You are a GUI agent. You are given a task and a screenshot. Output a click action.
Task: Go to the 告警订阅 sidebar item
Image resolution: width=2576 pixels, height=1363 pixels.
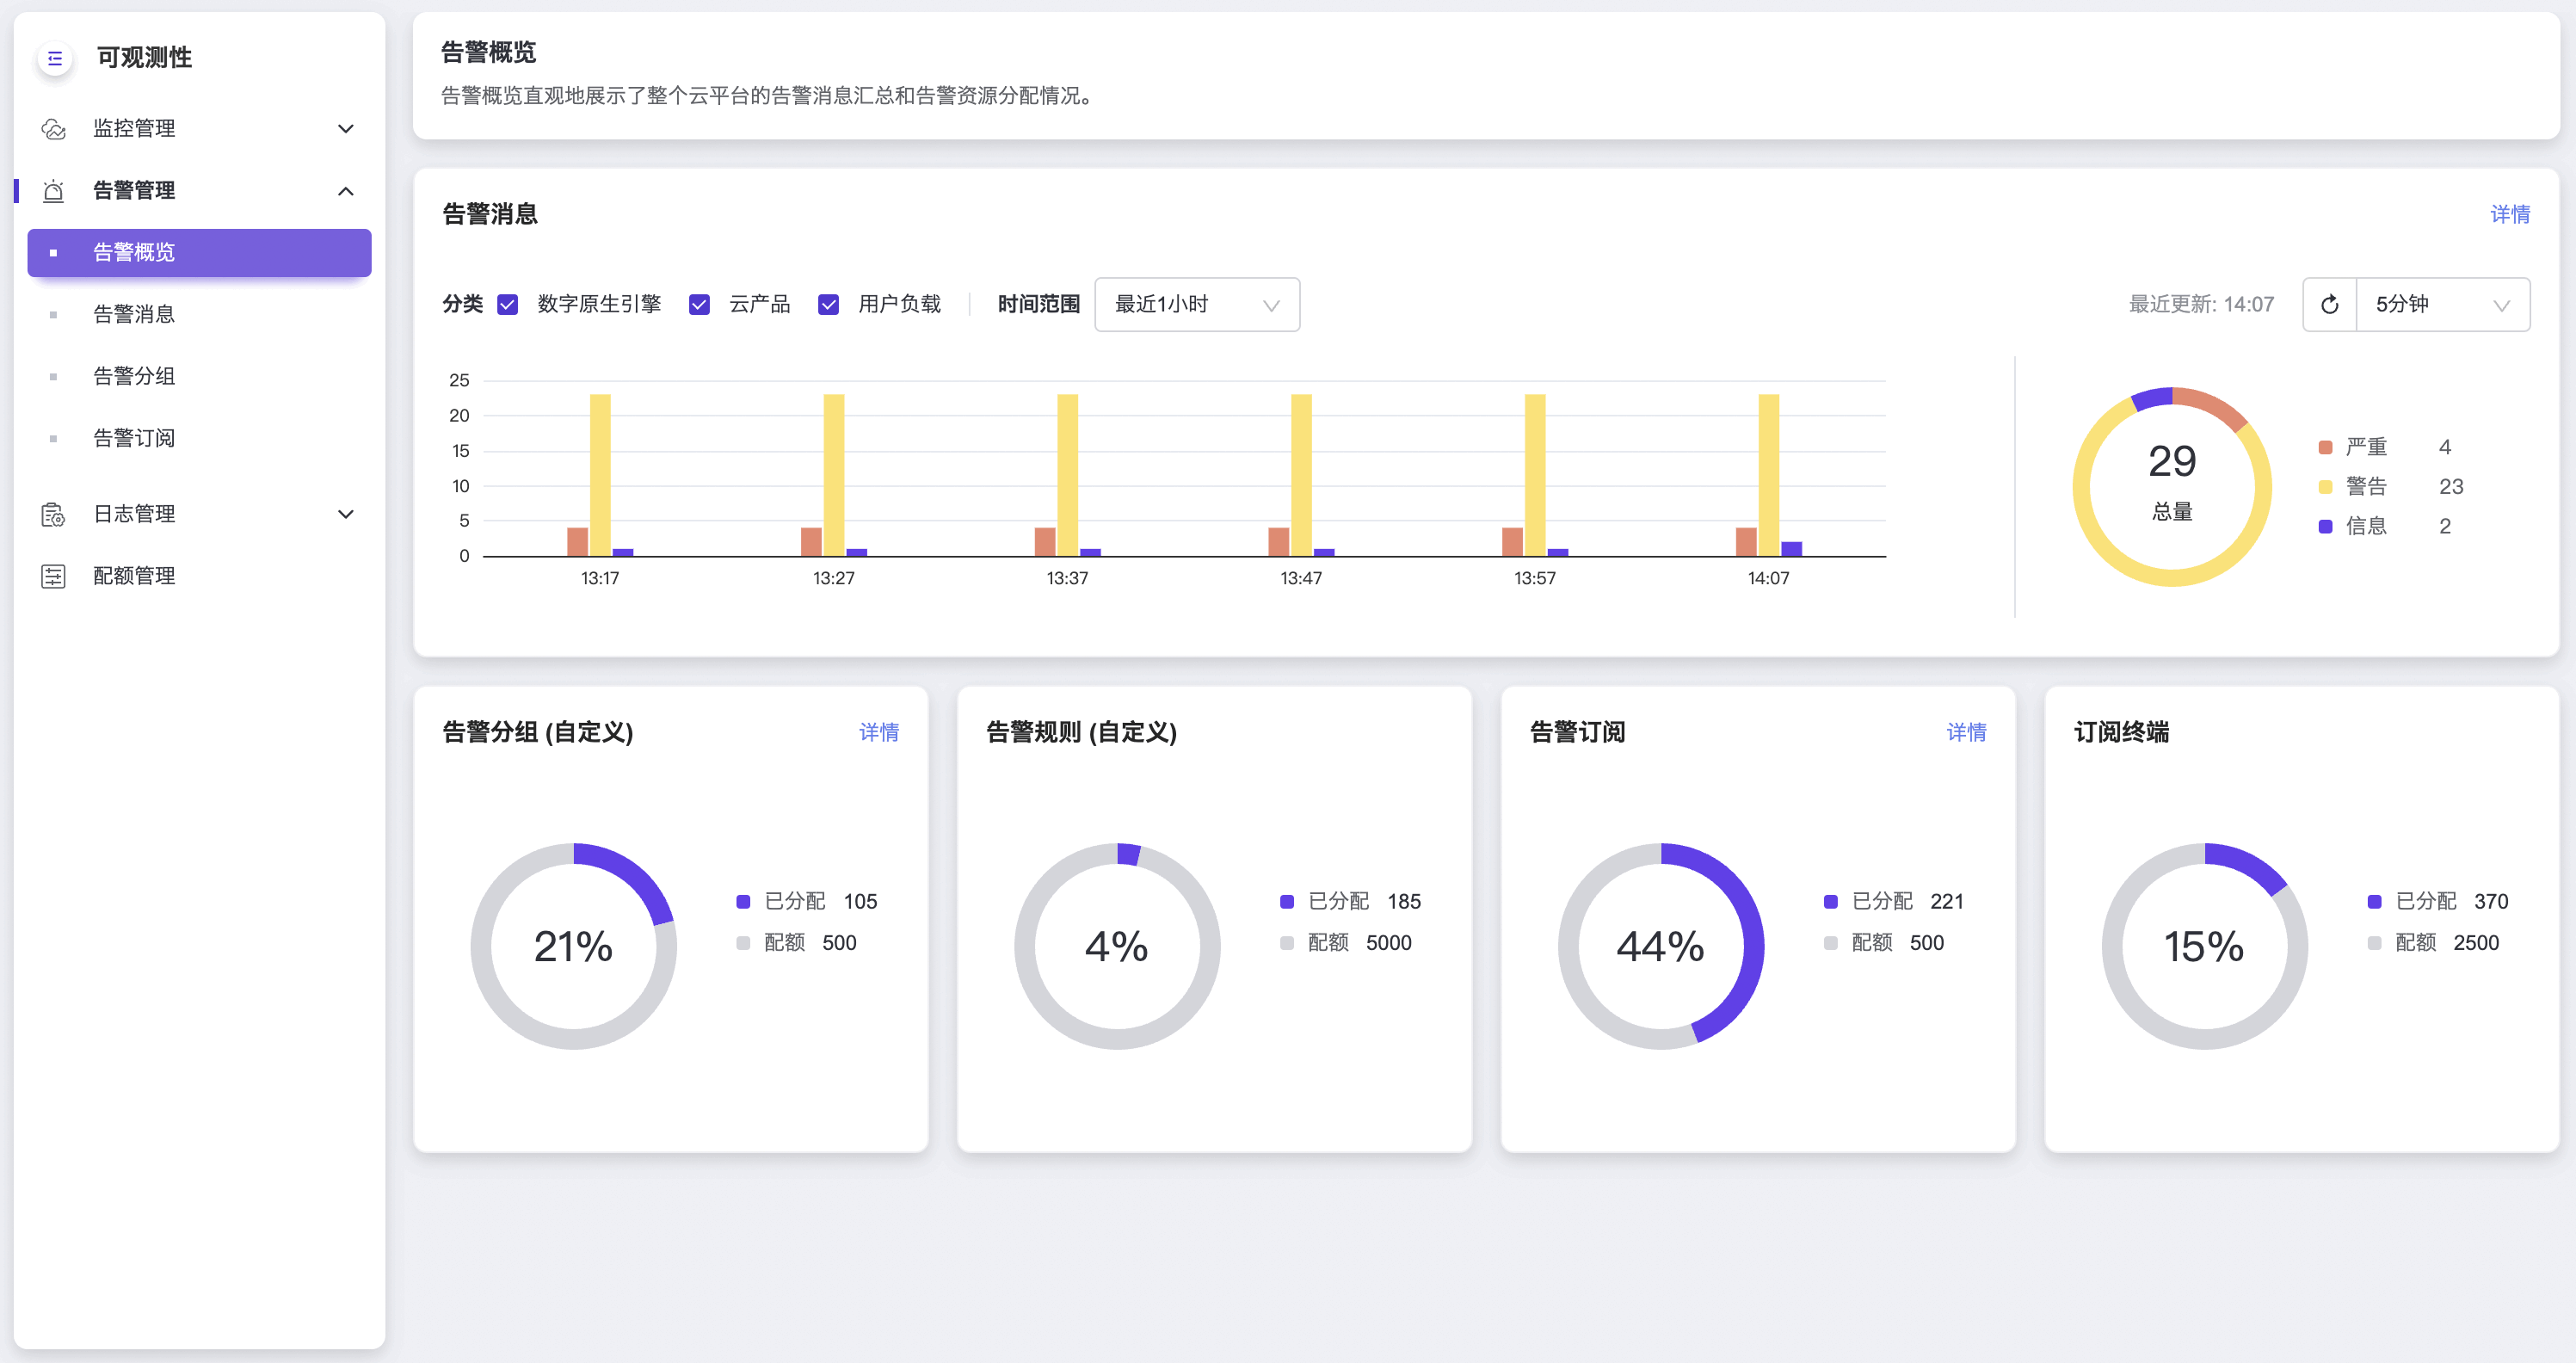point(134,438)
